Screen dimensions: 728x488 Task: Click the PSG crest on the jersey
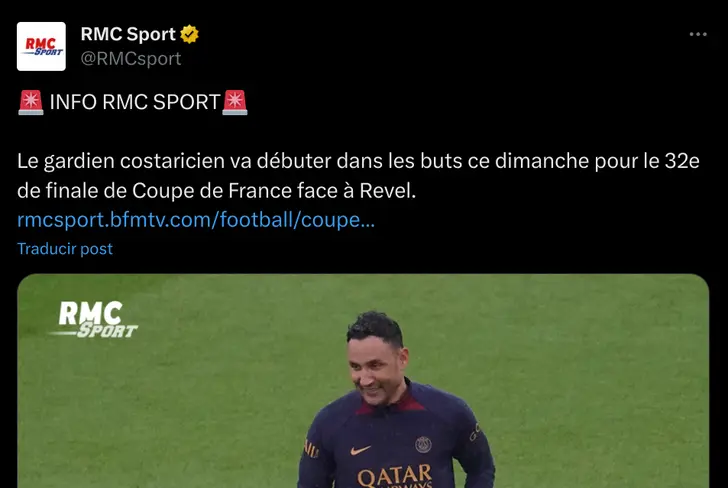coord(423,444)
